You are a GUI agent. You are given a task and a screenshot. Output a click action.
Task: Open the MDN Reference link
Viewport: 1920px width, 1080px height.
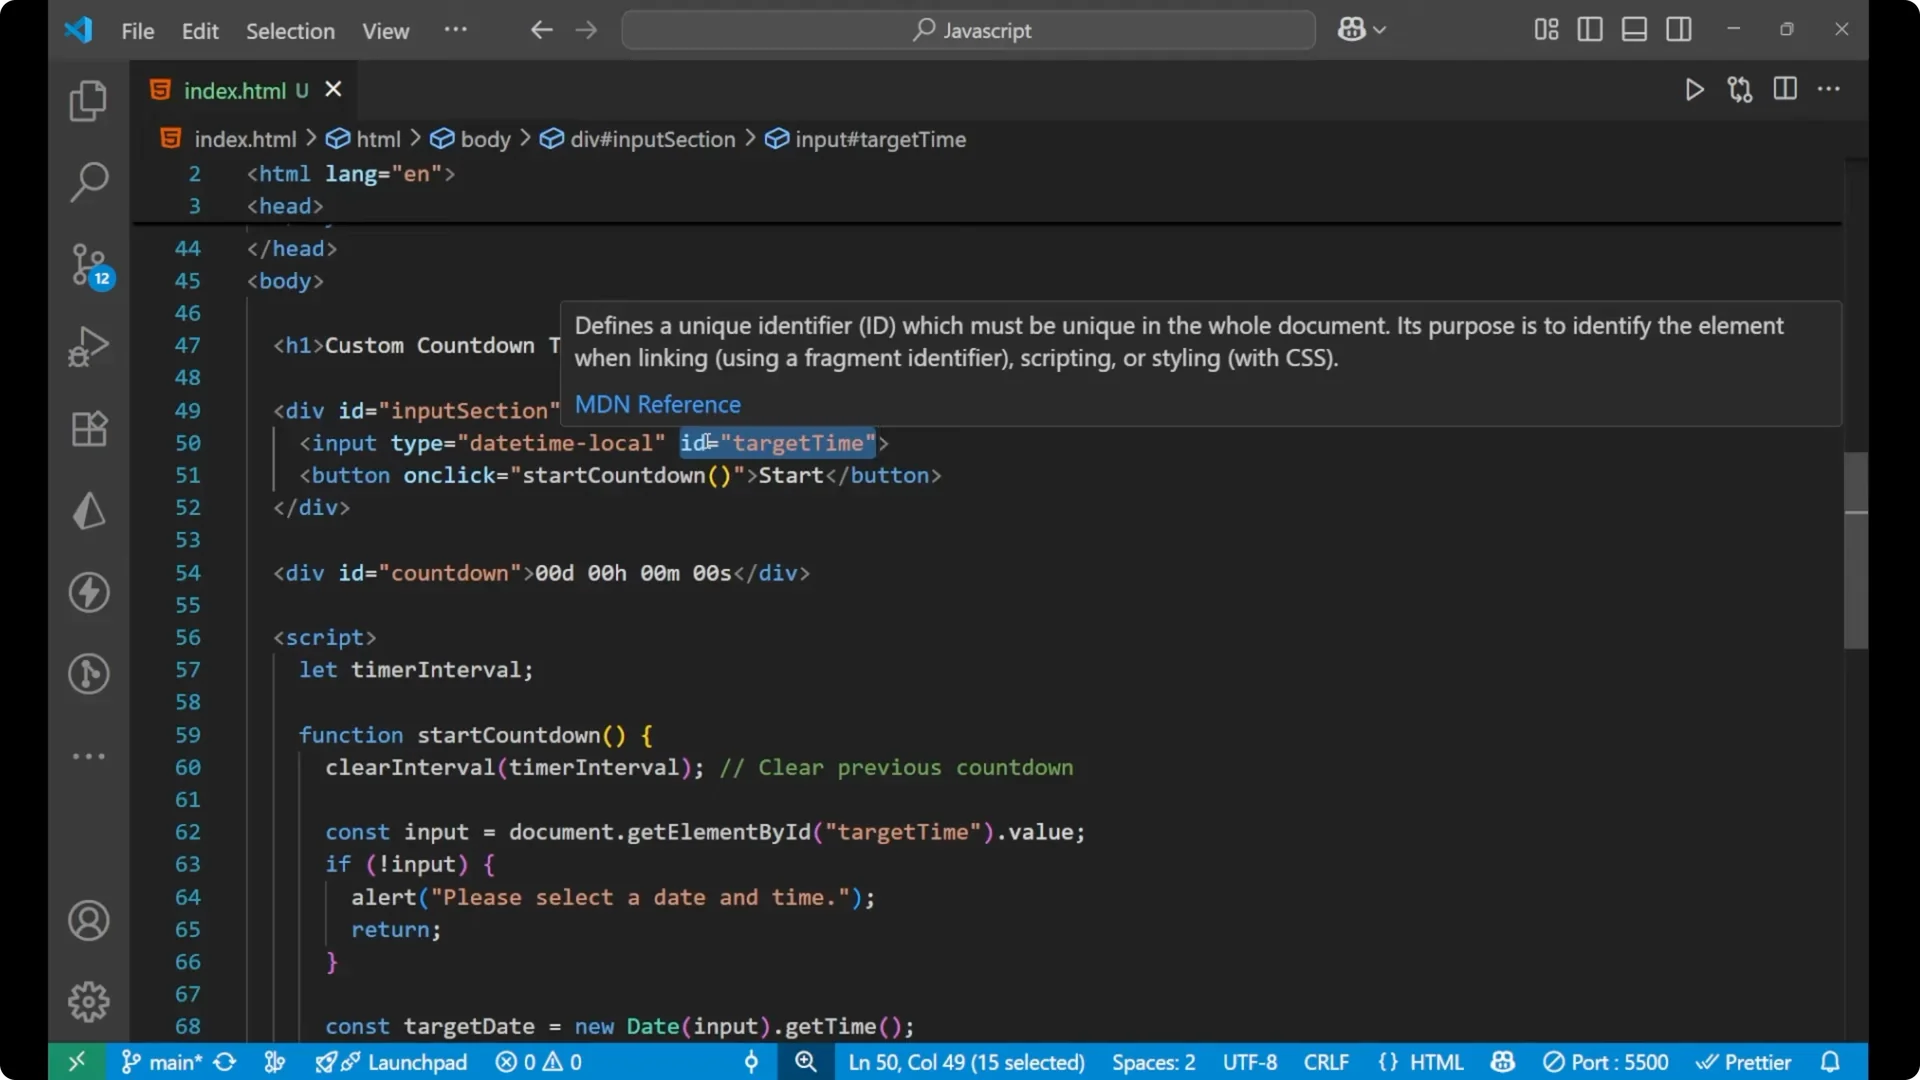point(657,404)
